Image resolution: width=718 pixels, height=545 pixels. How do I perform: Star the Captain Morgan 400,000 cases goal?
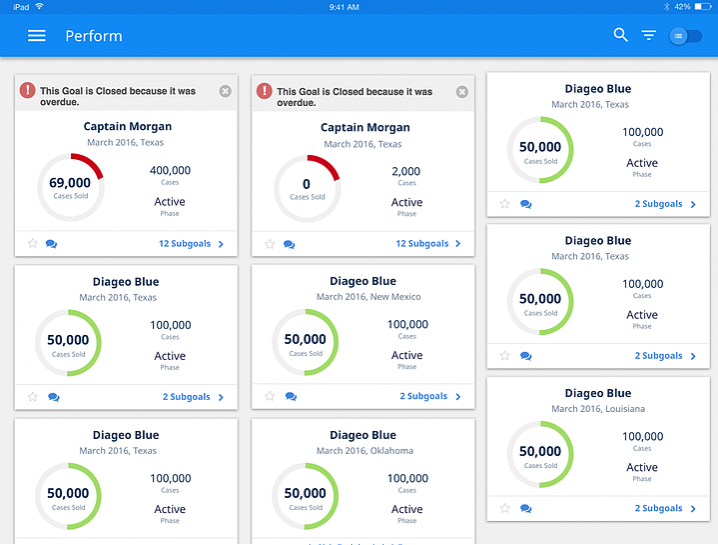[x=33, y=243]
